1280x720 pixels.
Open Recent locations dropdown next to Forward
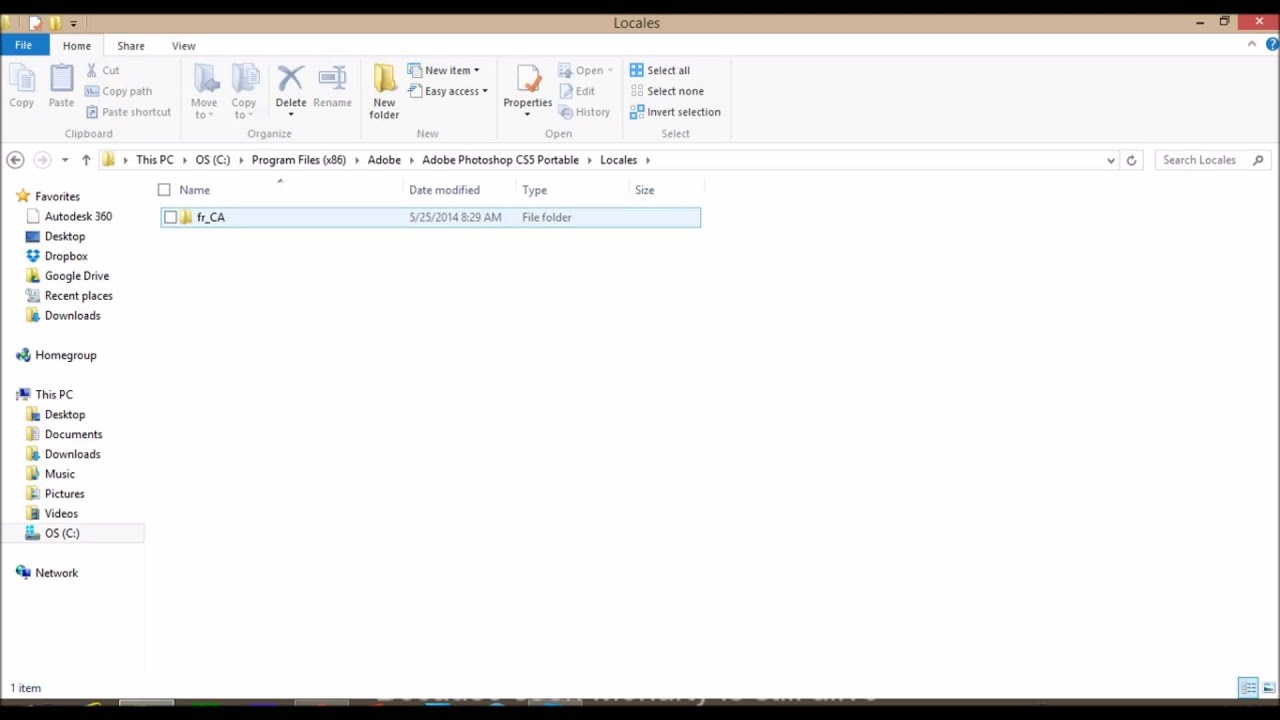pyautogui.click(x=65, y=160)
